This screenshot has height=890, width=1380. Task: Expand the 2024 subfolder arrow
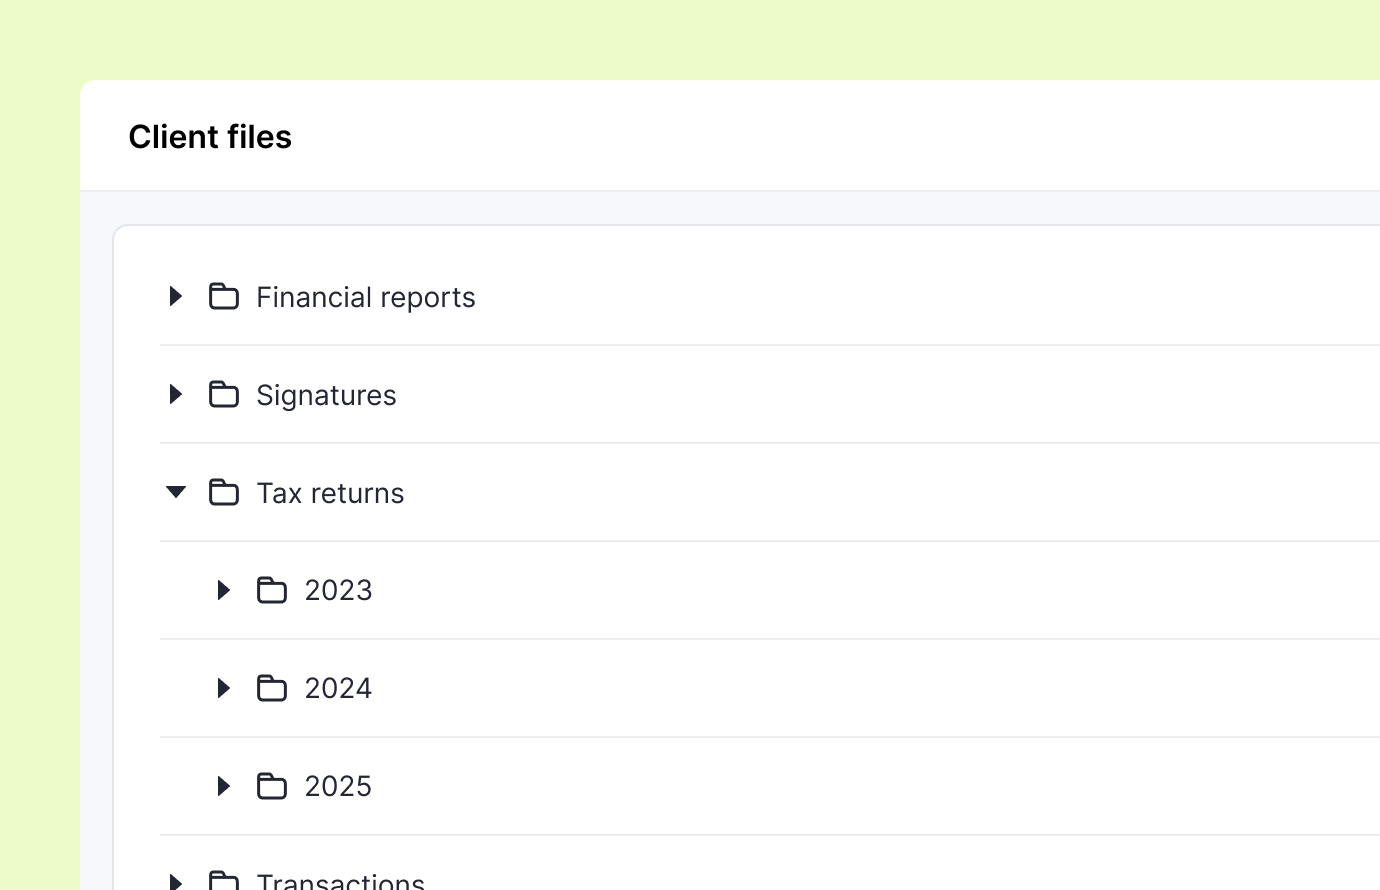coord(224,688)
